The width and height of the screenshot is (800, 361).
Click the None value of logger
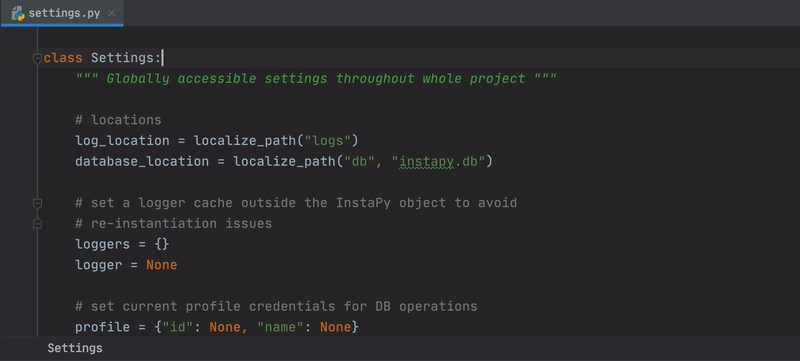[162, 265]
